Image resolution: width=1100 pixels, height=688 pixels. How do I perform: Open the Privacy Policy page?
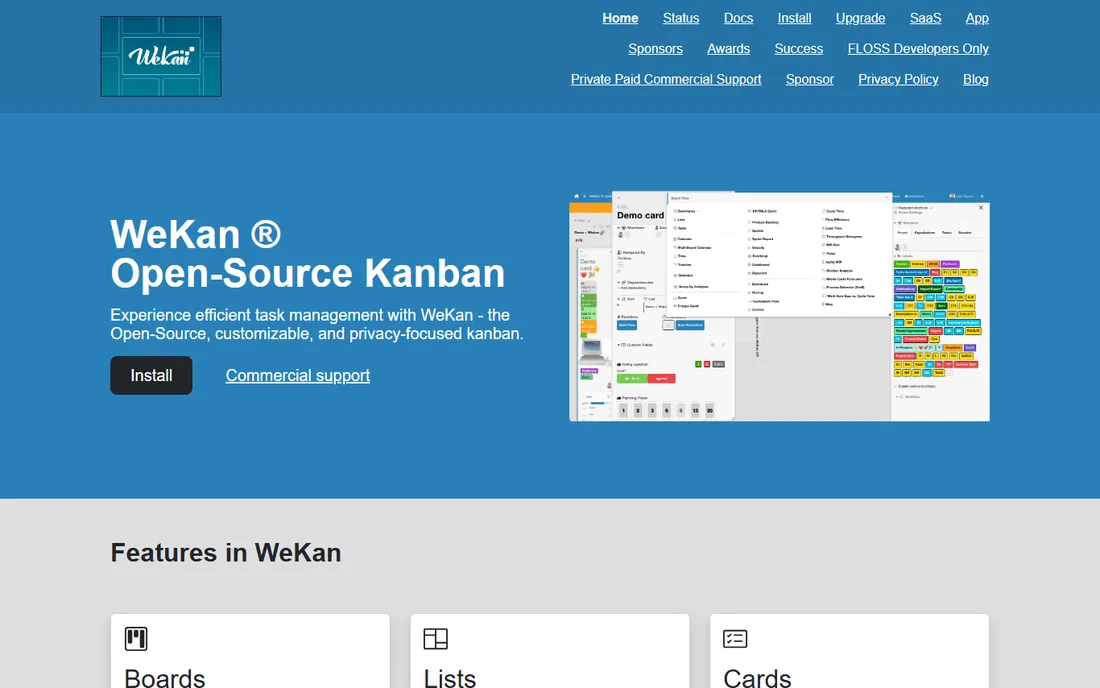click(x=898, y=79)
